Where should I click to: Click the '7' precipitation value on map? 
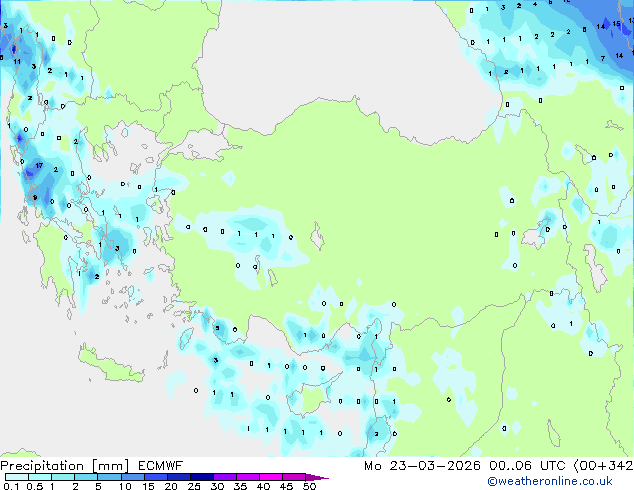point(602,59)
